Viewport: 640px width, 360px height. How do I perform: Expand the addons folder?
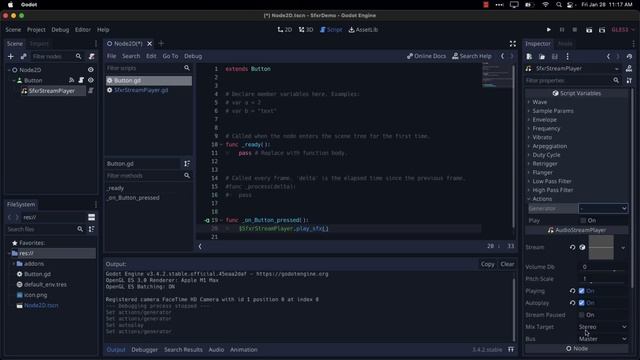click(13, 264)
